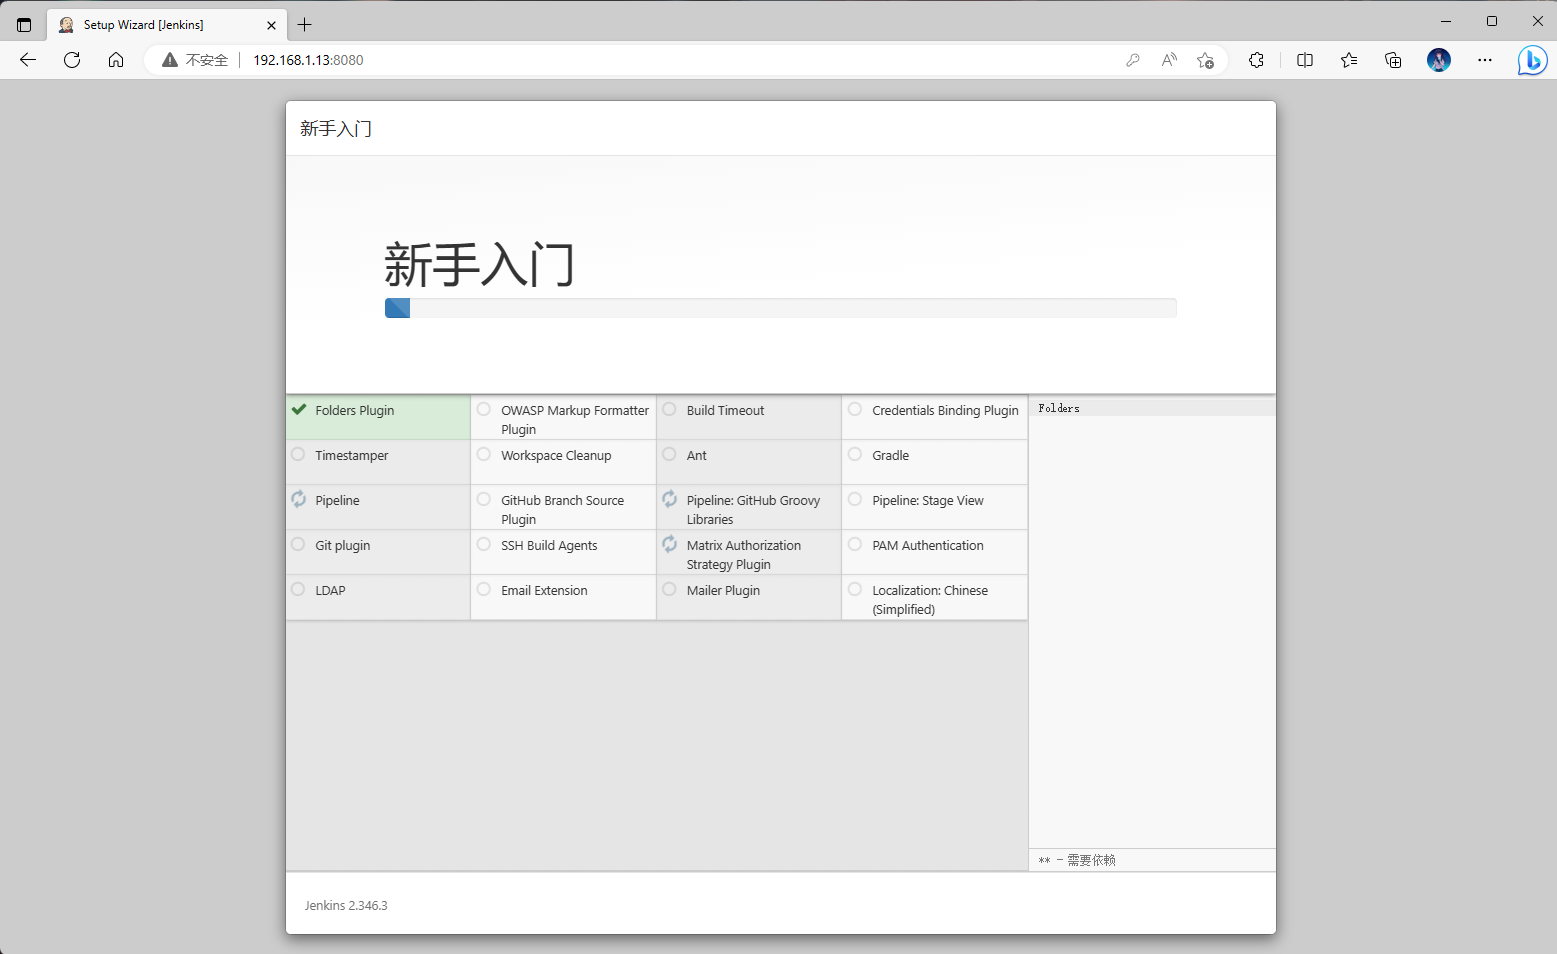Click the 不安全 security label

(207, 60)
